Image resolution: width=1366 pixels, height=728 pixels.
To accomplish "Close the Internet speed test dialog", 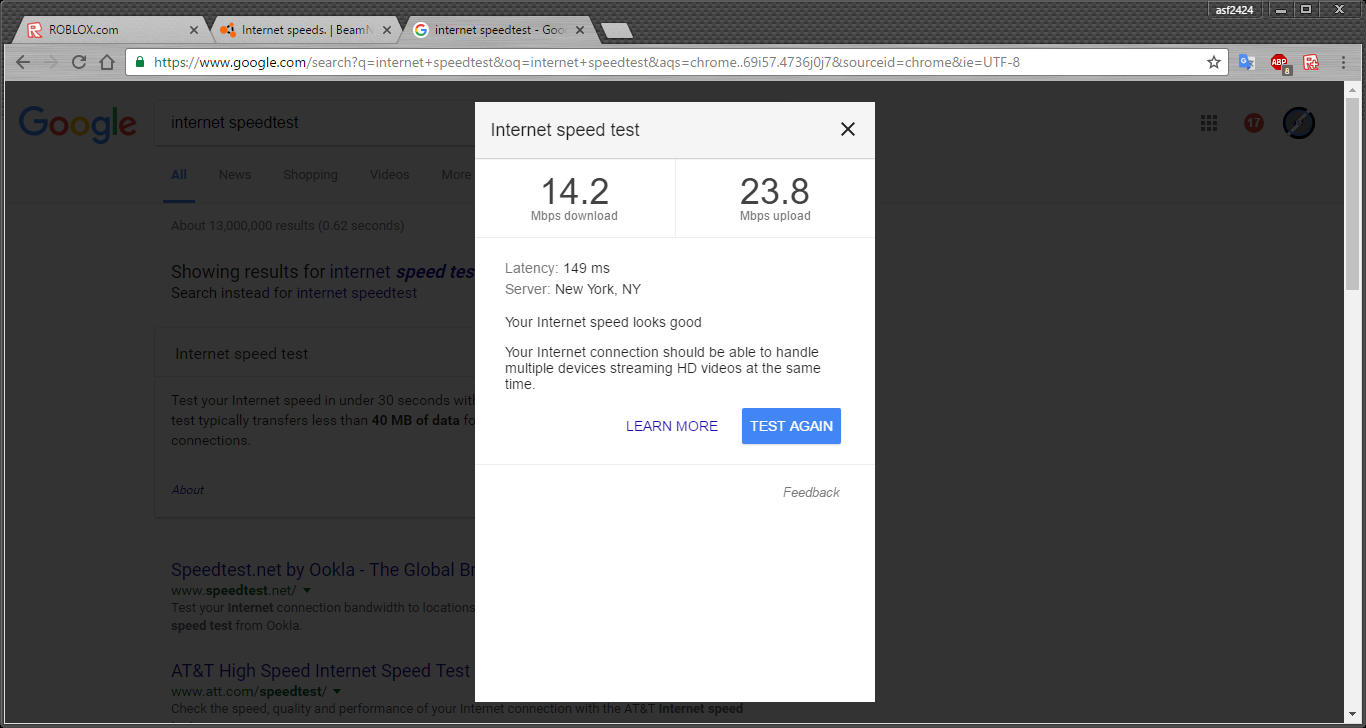I will point(848,129).
